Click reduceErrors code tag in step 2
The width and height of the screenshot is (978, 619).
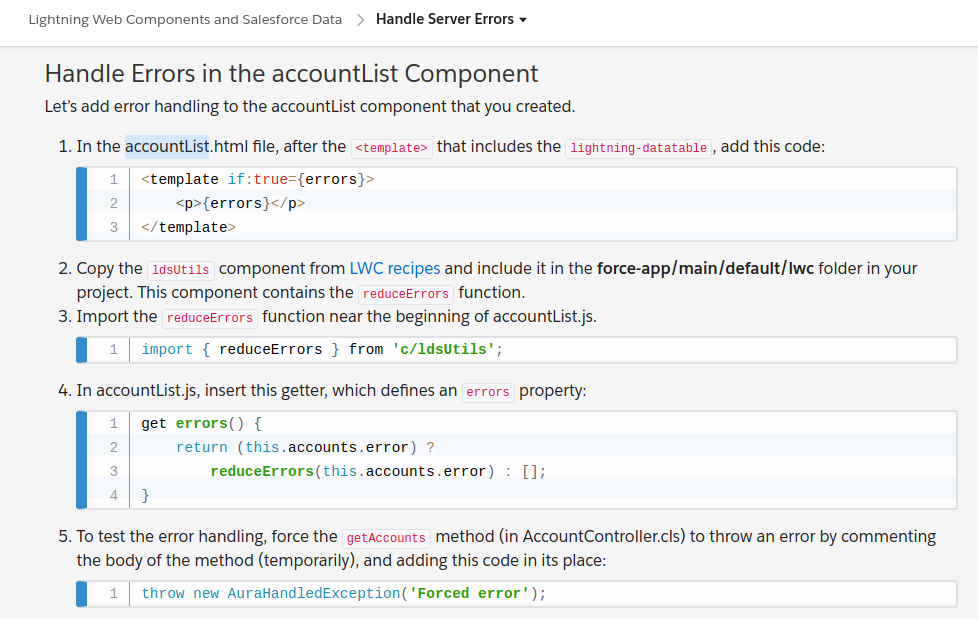tap(406, 294)
